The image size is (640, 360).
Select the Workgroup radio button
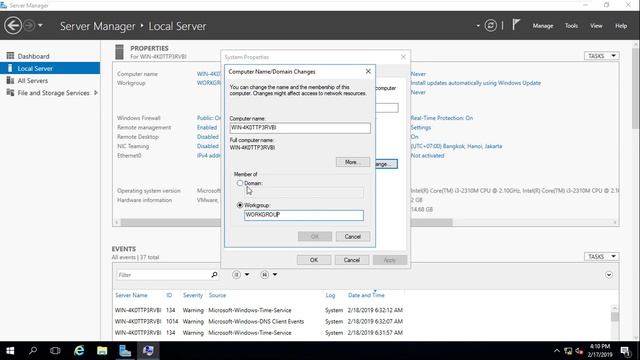coord(240,205)
